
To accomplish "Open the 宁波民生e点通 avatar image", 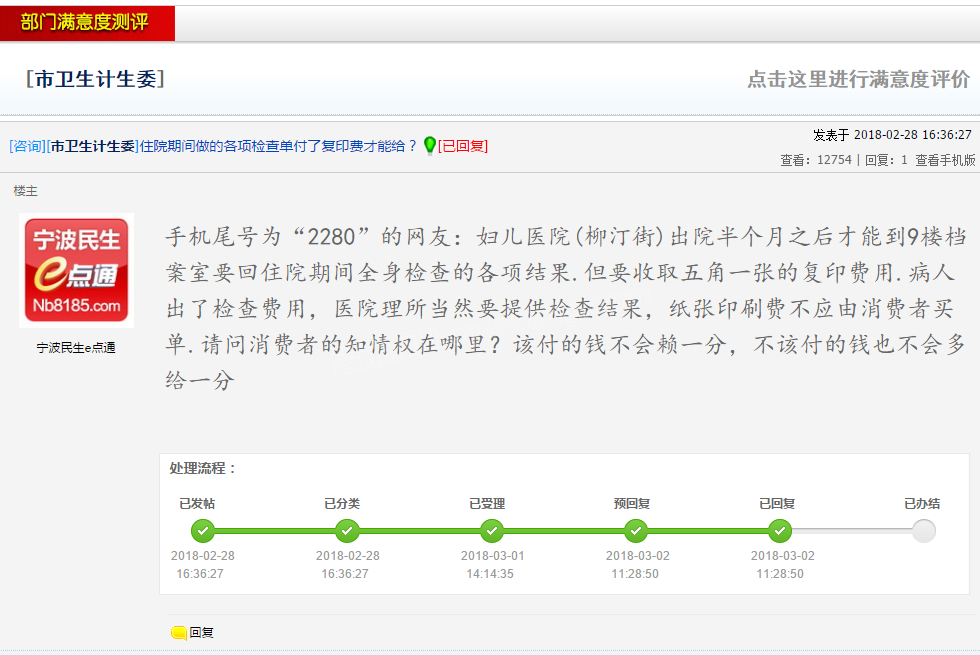I will [x=76, y=270].
